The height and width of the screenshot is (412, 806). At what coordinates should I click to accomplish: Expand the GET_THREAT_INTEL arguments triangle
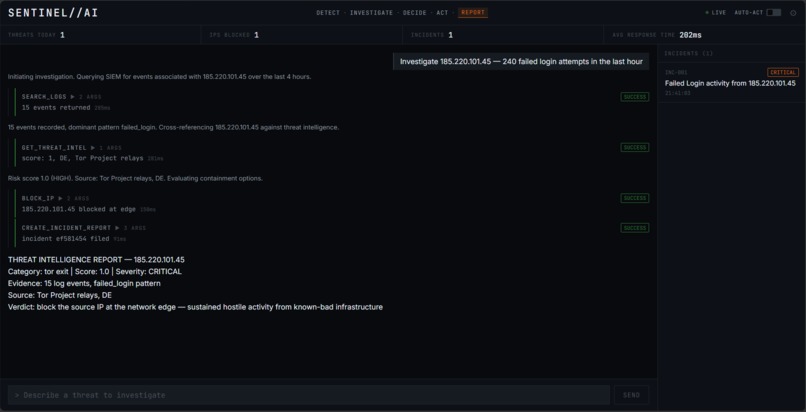point(93,147)
